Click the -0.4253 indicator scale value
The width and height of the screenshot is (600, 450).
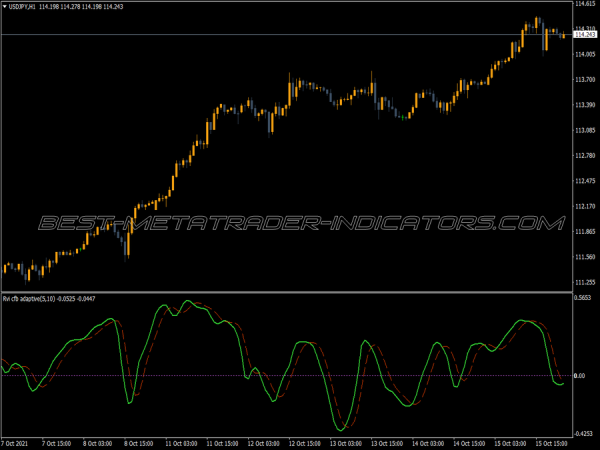(584, 432)
